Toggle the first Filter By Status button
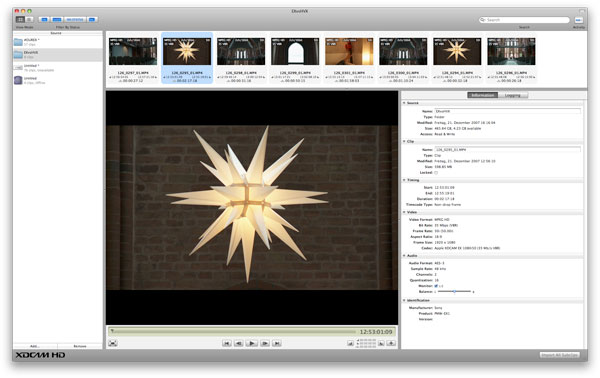Screen dimensions: 600x378 coord(44,20)
